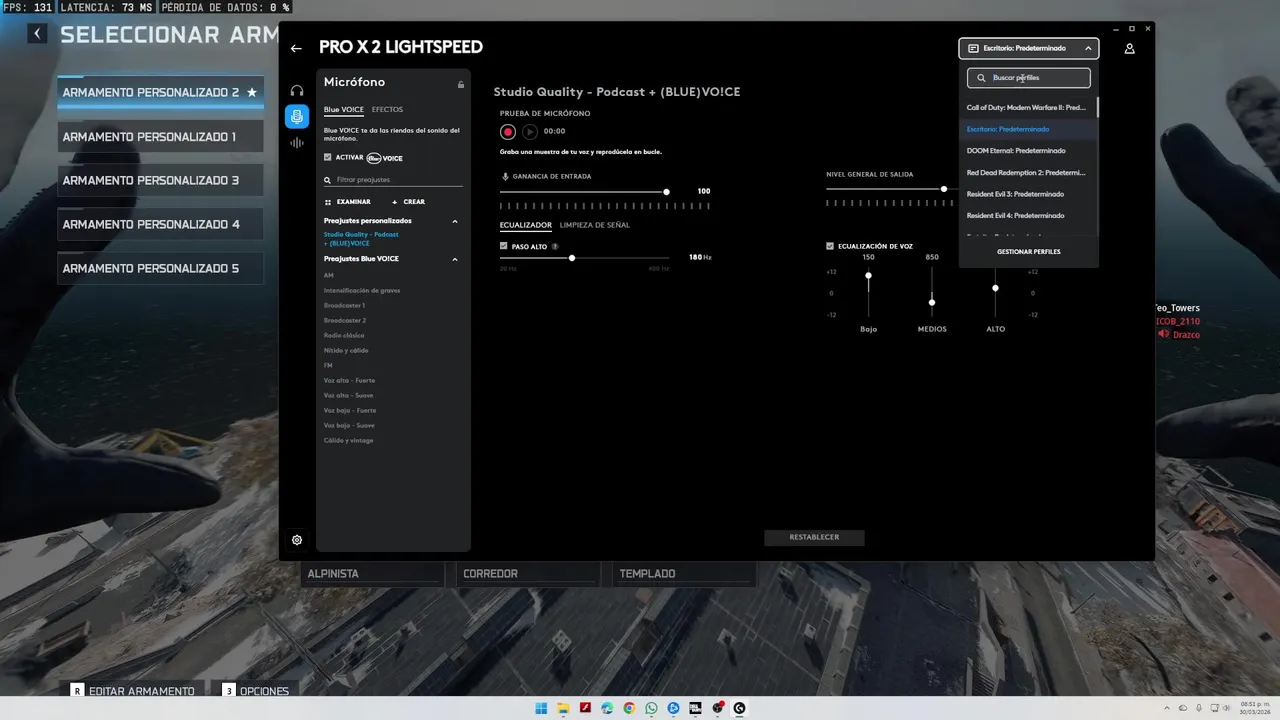The image size is (1280, 720).
Task: Play back the recorded microphone sample
Action: coord(530,131)
